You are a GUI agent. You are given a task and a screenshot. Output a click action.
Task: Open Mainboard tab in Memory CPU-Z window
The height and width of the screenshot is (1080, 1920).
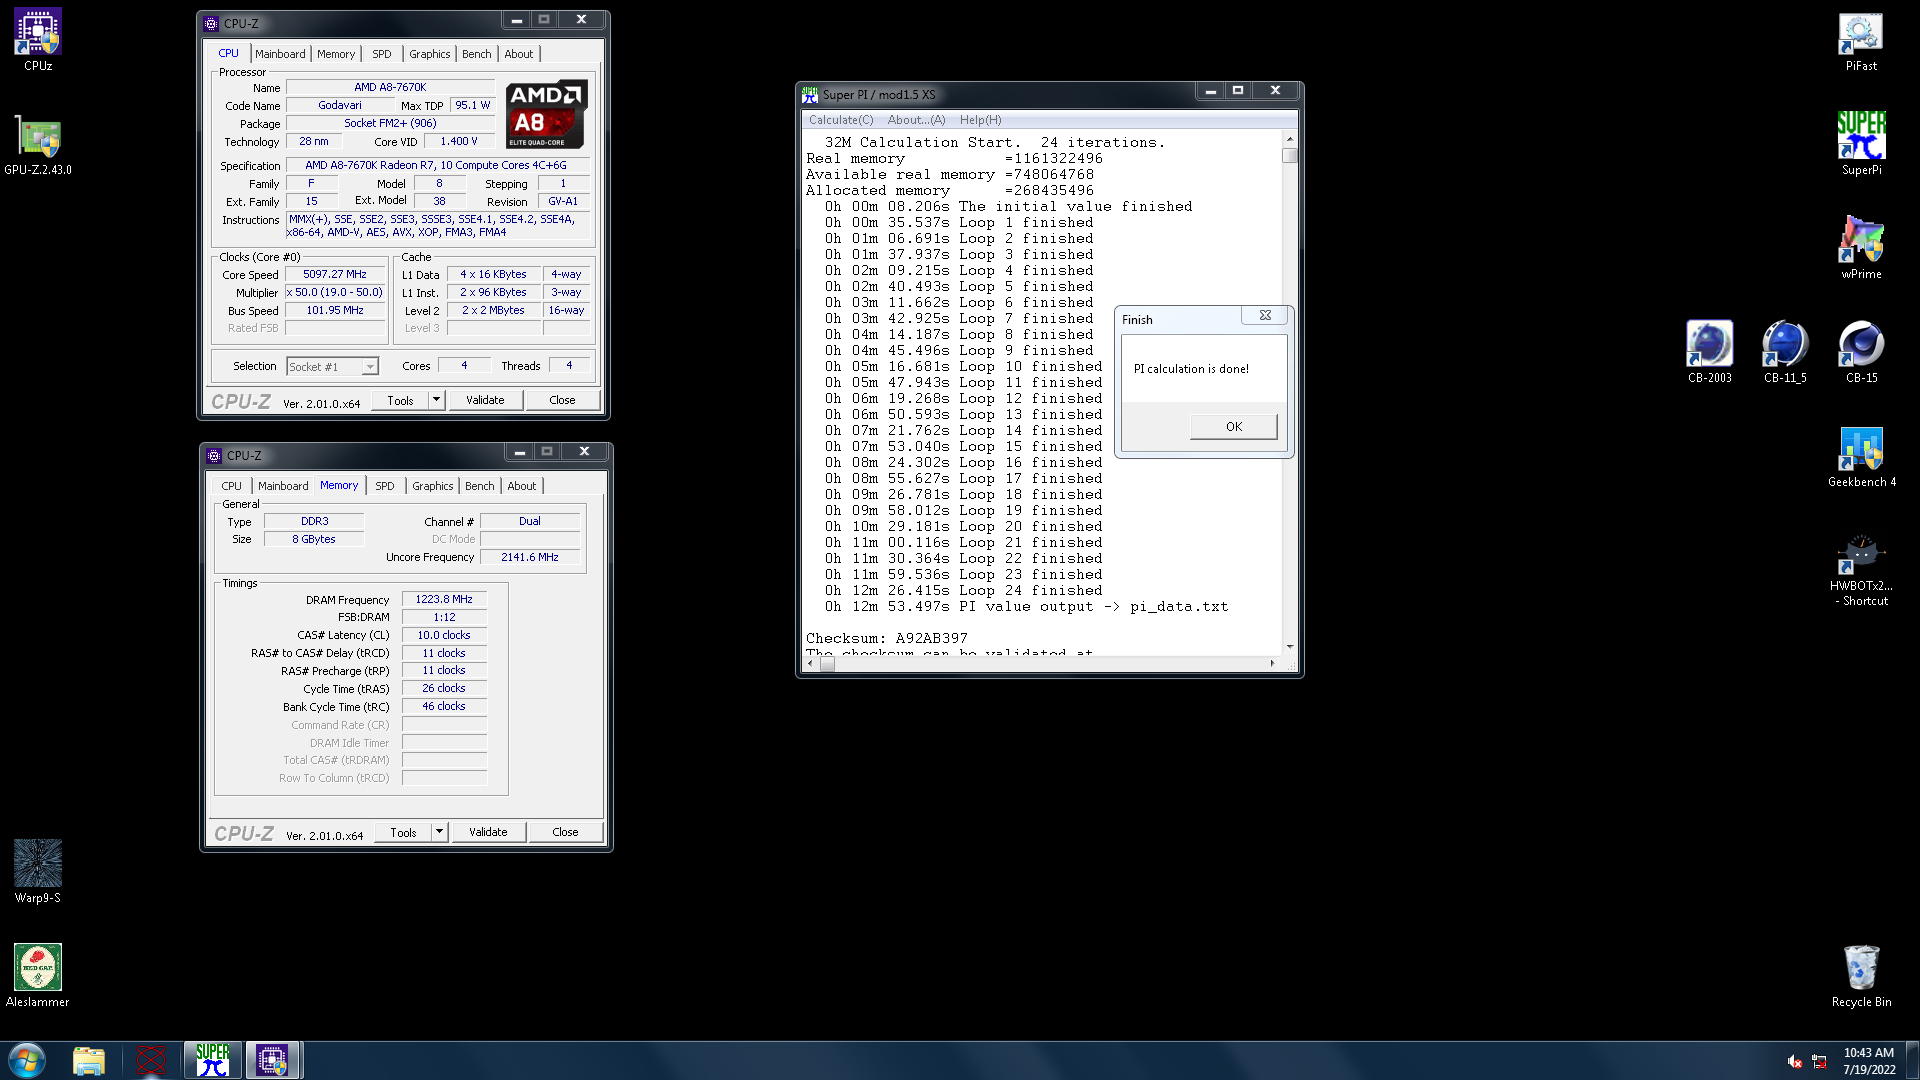tap(283, 486)
